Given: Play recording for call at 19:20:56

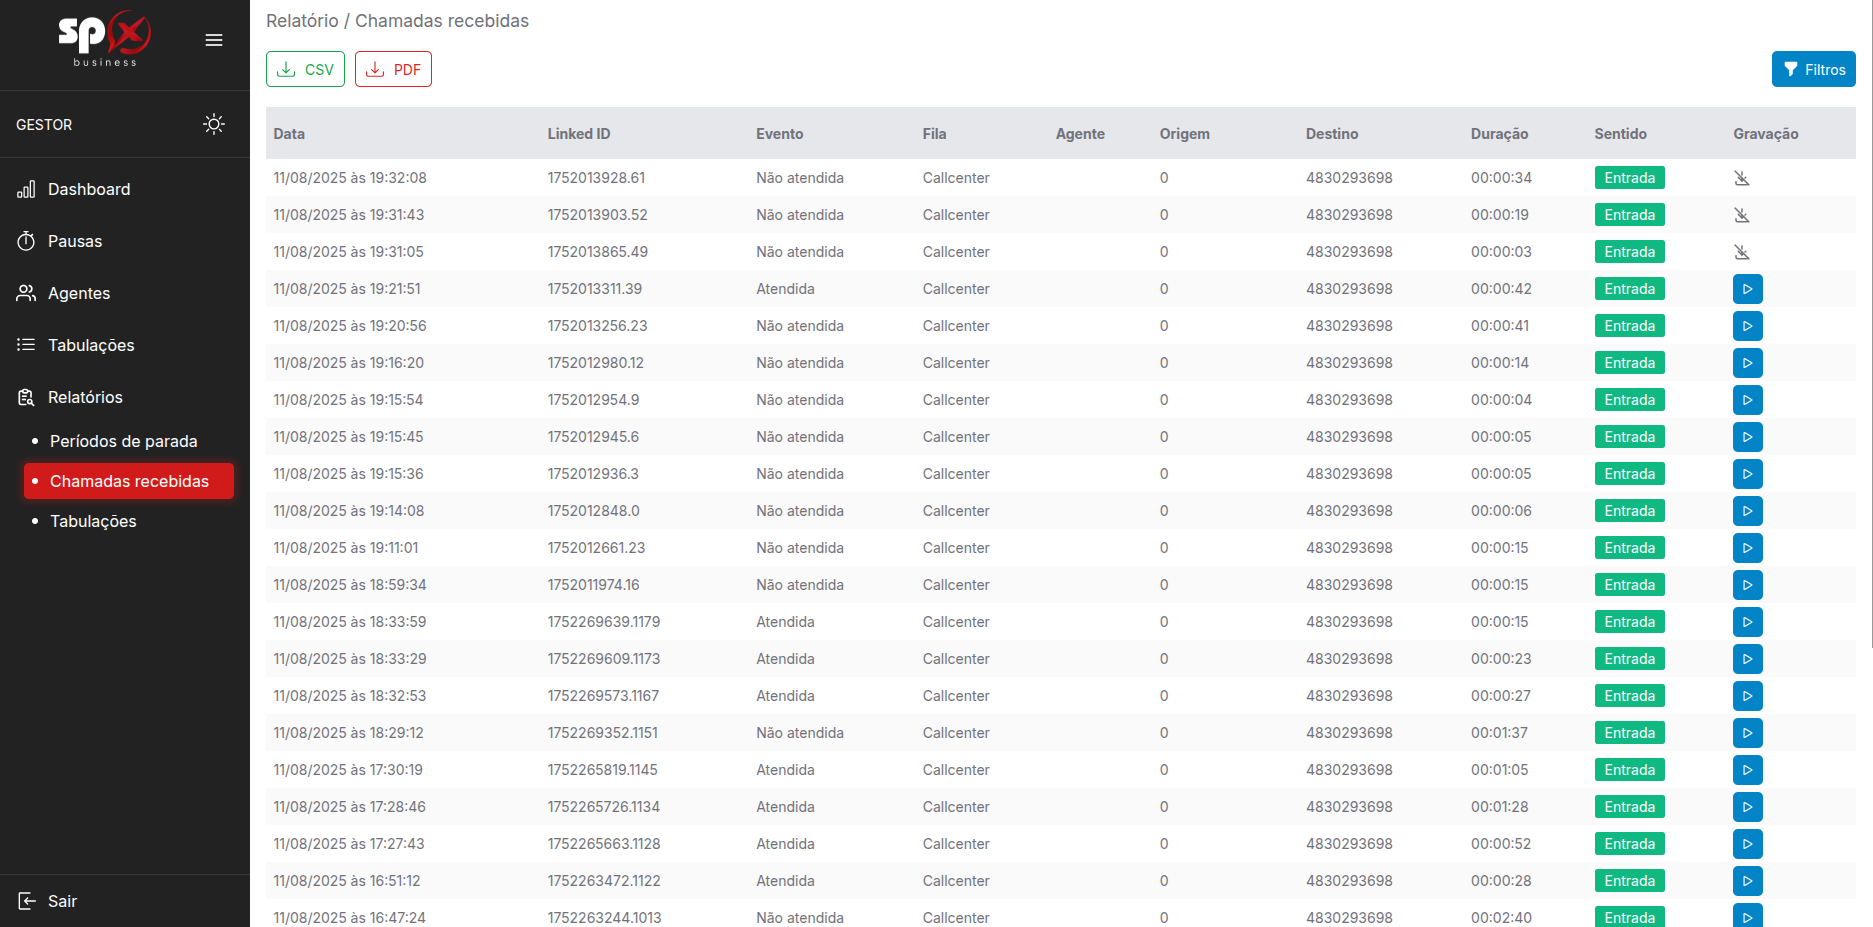Looking at the screenshot, I should (1747, 326).
